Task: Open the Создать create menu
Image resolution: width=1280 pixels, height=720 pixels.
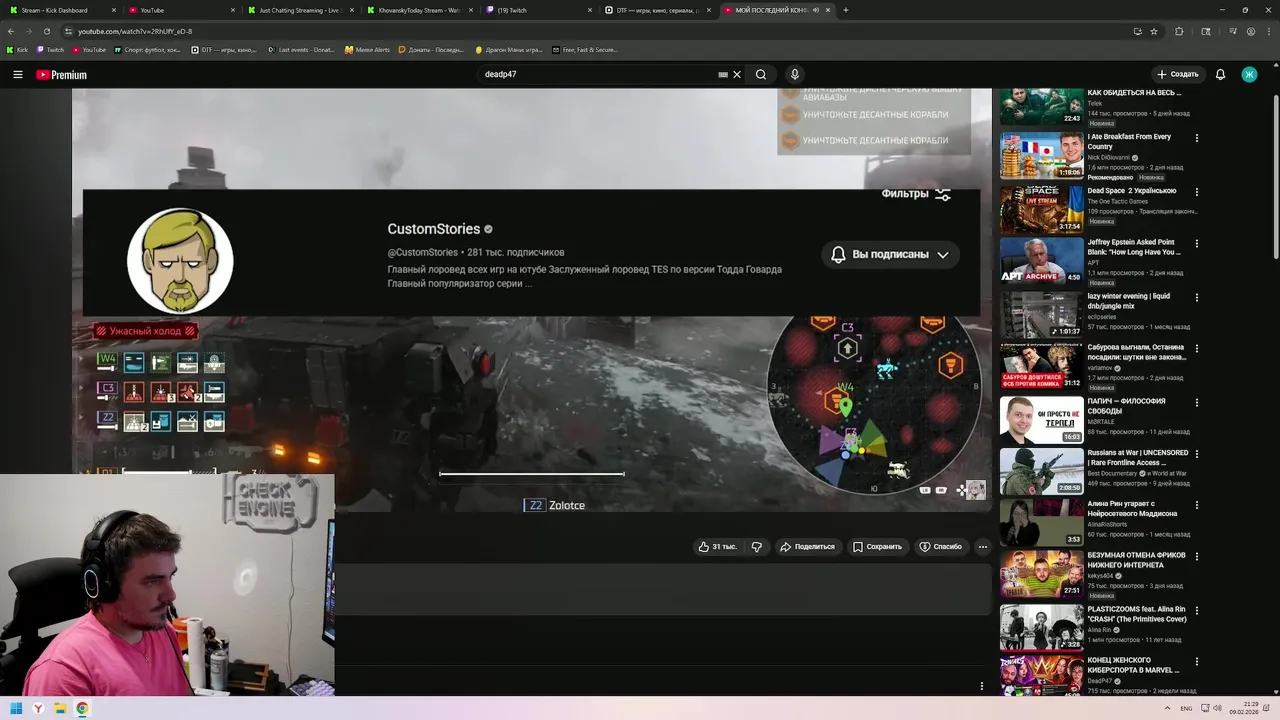Action: (1178, 74)
